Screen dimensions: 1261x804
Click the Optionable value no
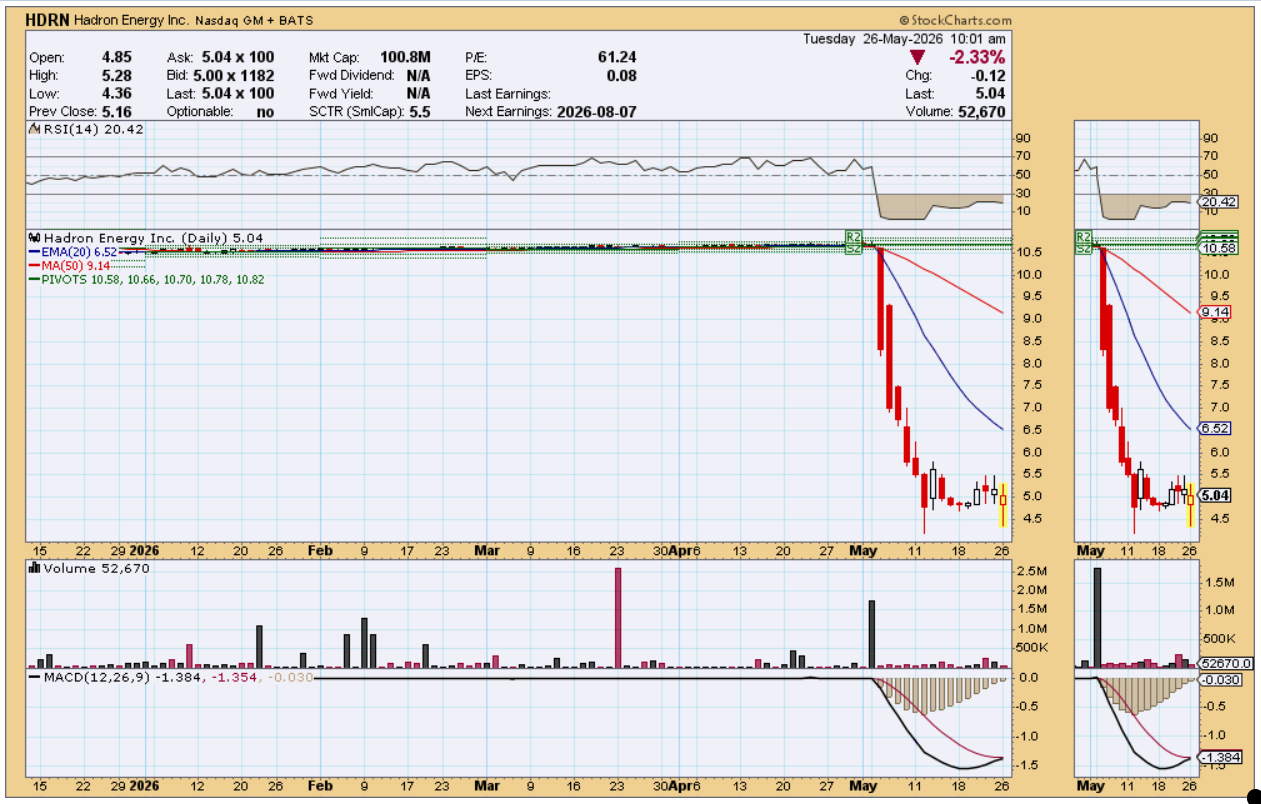(265, 112)
